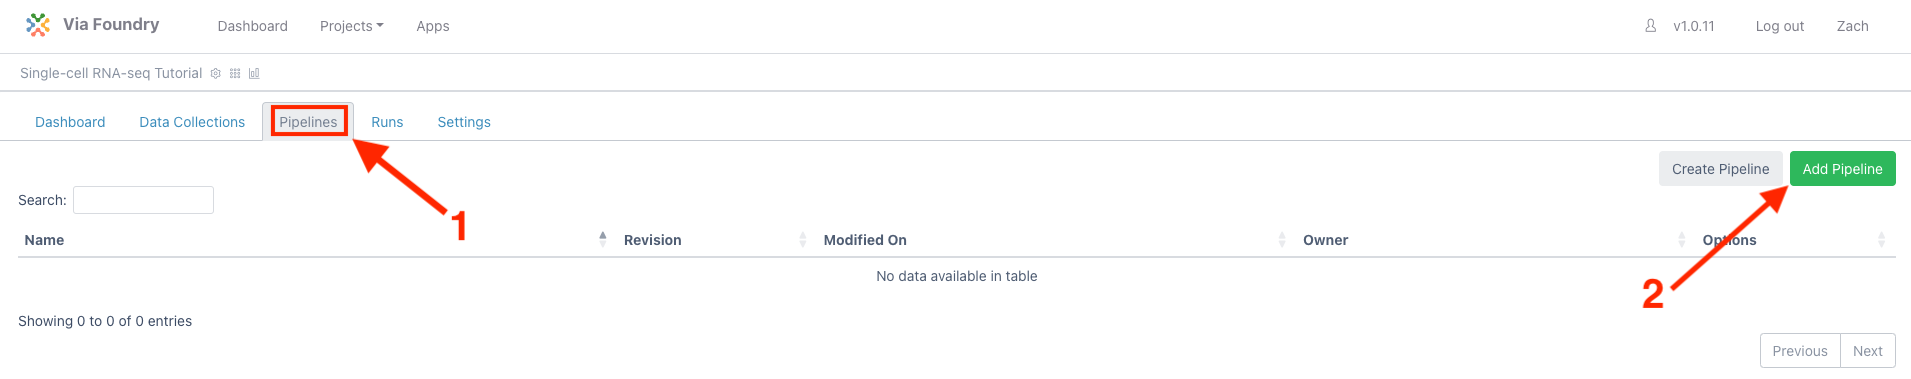This screenshot has width=1911, height=379.
Task: Click the bar chart icon beside project title
Action: [254, 73]
